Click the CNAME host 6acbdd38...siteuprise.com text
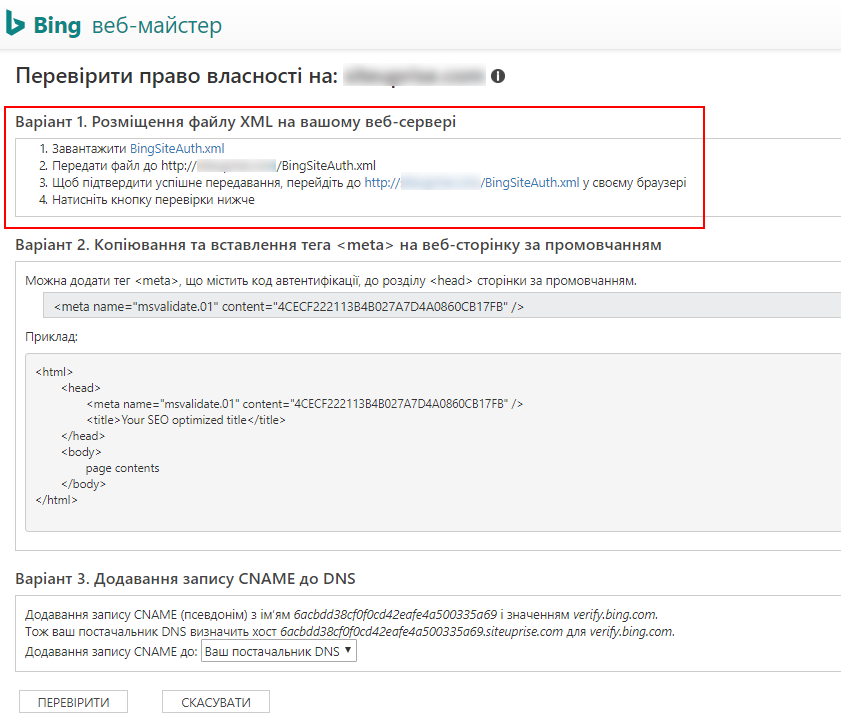Image resolution: width=841 pixels, height=714 pixels. click(421, 631)
